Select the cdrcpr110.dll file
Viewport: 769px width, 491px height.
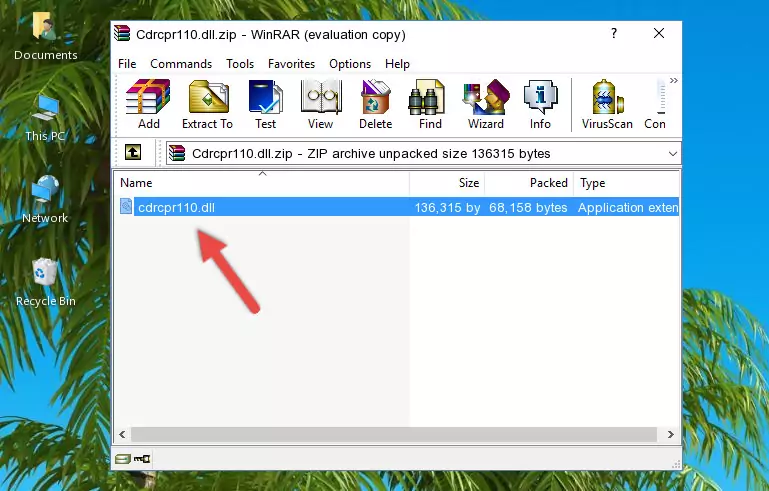[397, 207]
